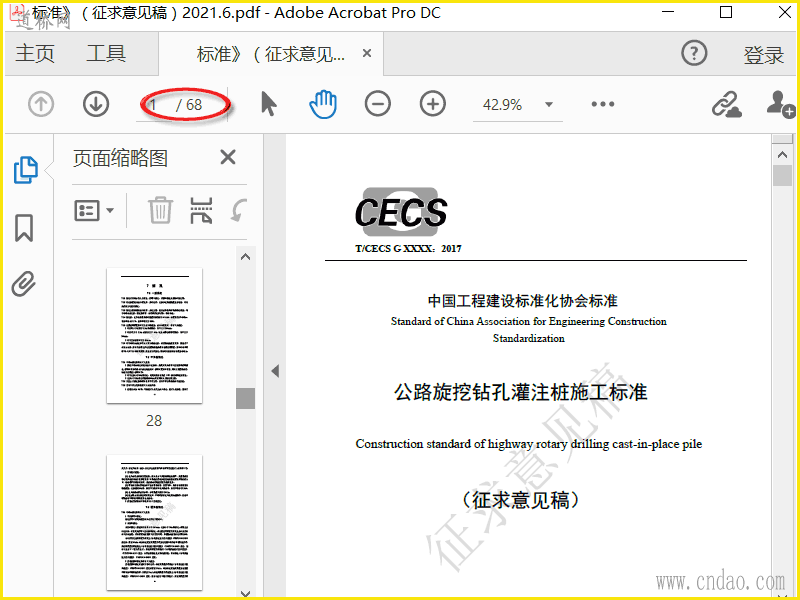Show more tools via three-dots menu
The image size is (800, 600).
(603, 104)
